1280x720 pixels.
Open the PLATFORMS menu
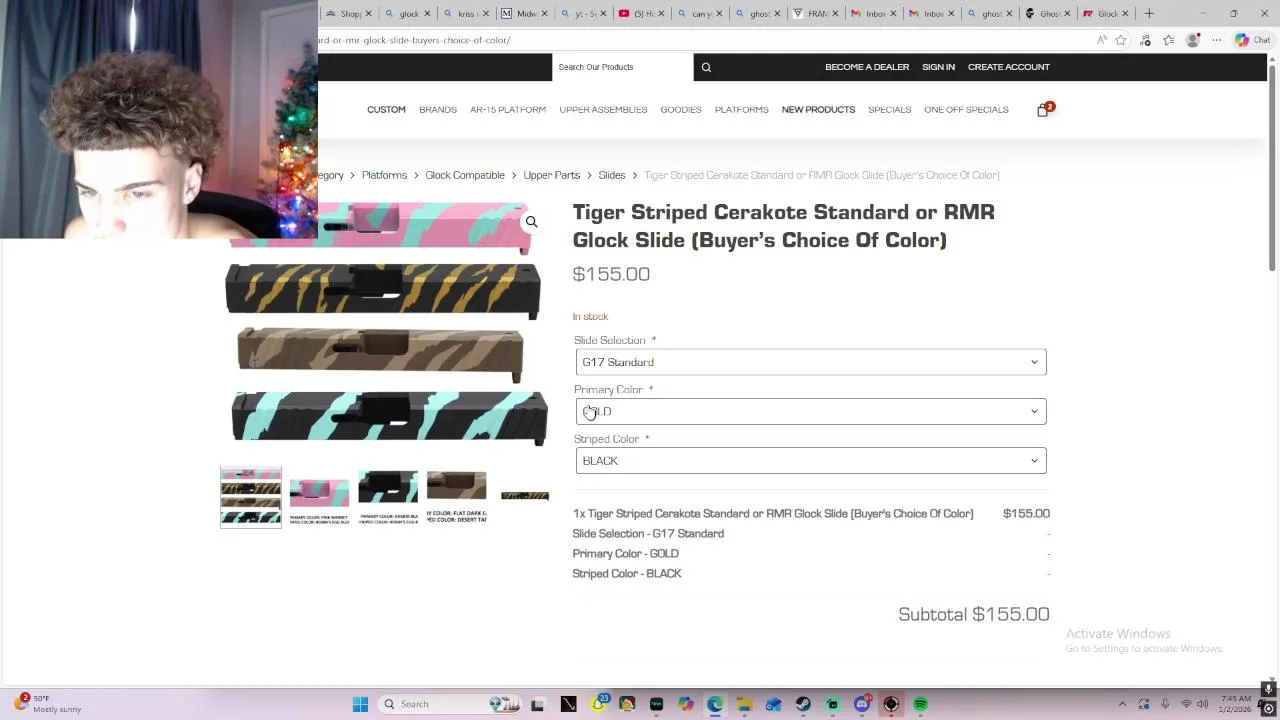pos(742,110)
